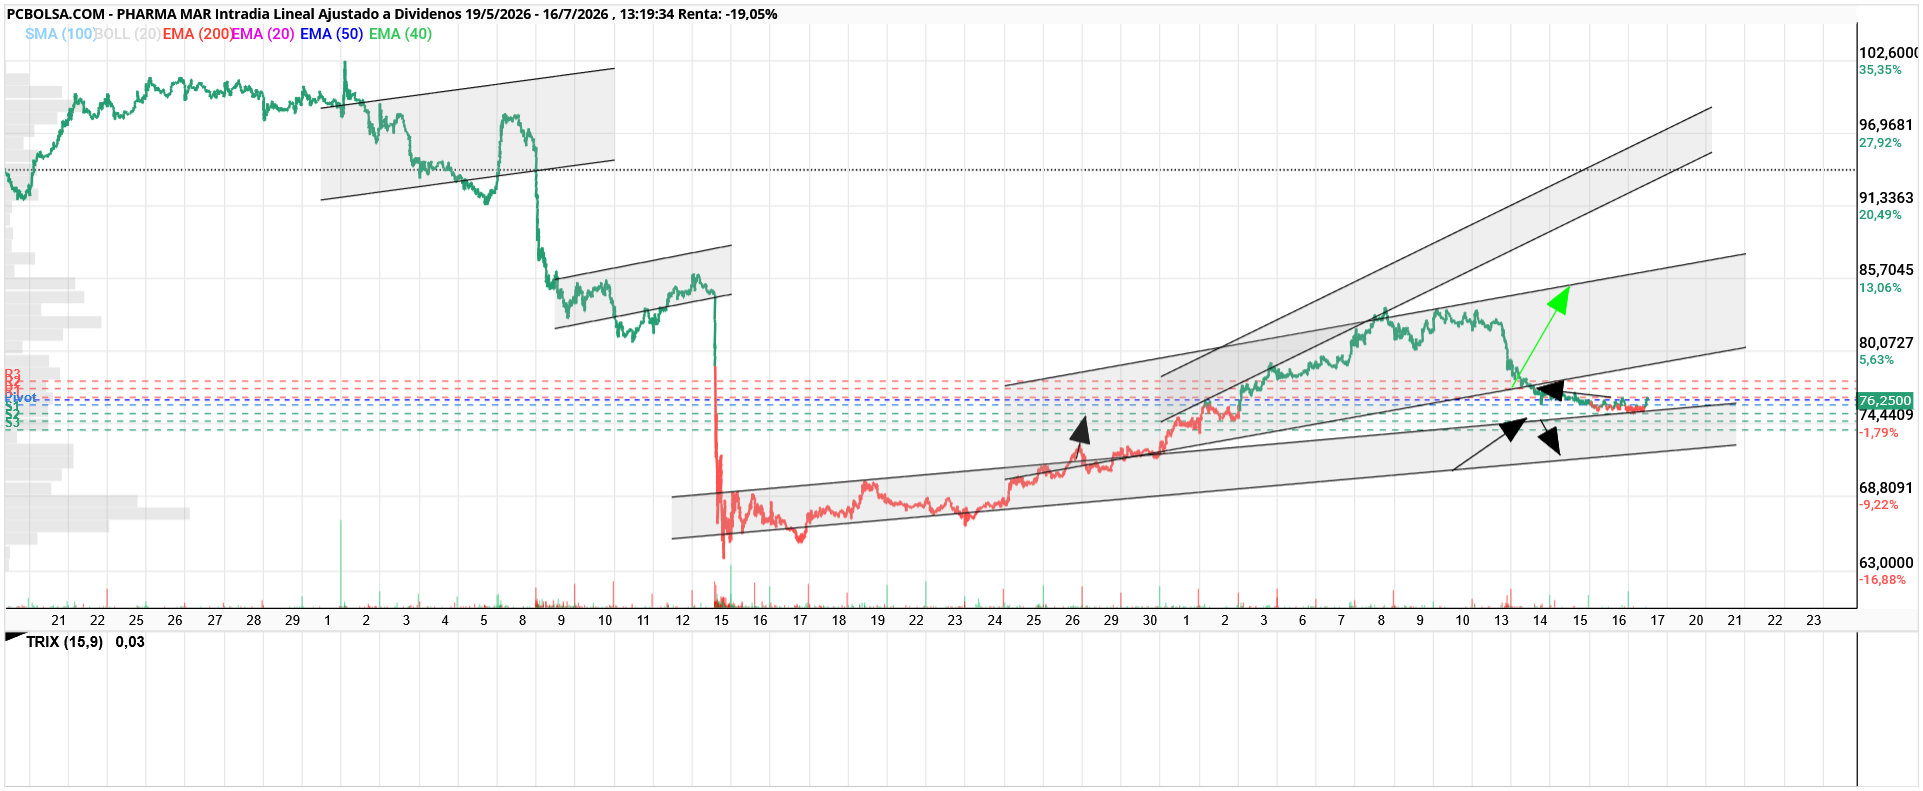Toggle the SMA (100) legend entry

tap(59, 34)
